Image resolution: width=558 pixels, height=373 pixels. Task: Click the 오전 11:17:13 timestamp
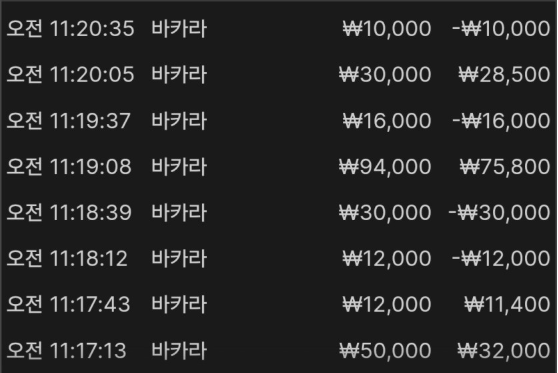coord(66,351)
